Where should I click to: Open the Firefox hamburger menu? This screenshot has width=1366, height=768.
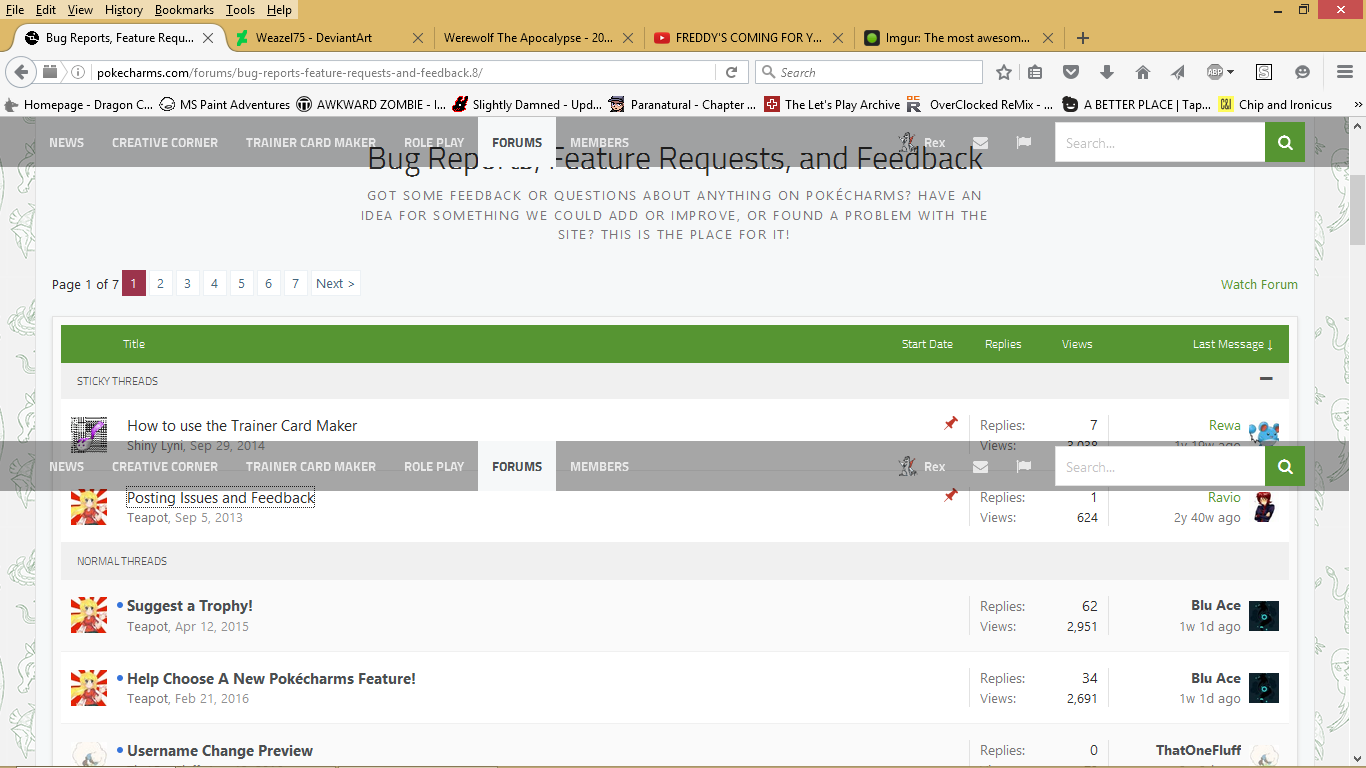pos(1345,72)
